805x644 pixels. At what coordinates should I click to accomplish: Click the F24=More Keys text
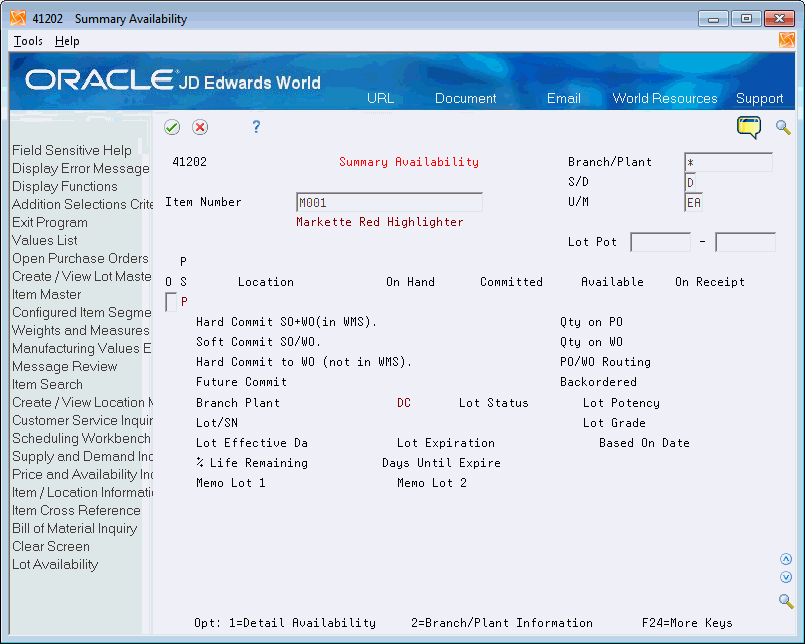click(687, 623)
